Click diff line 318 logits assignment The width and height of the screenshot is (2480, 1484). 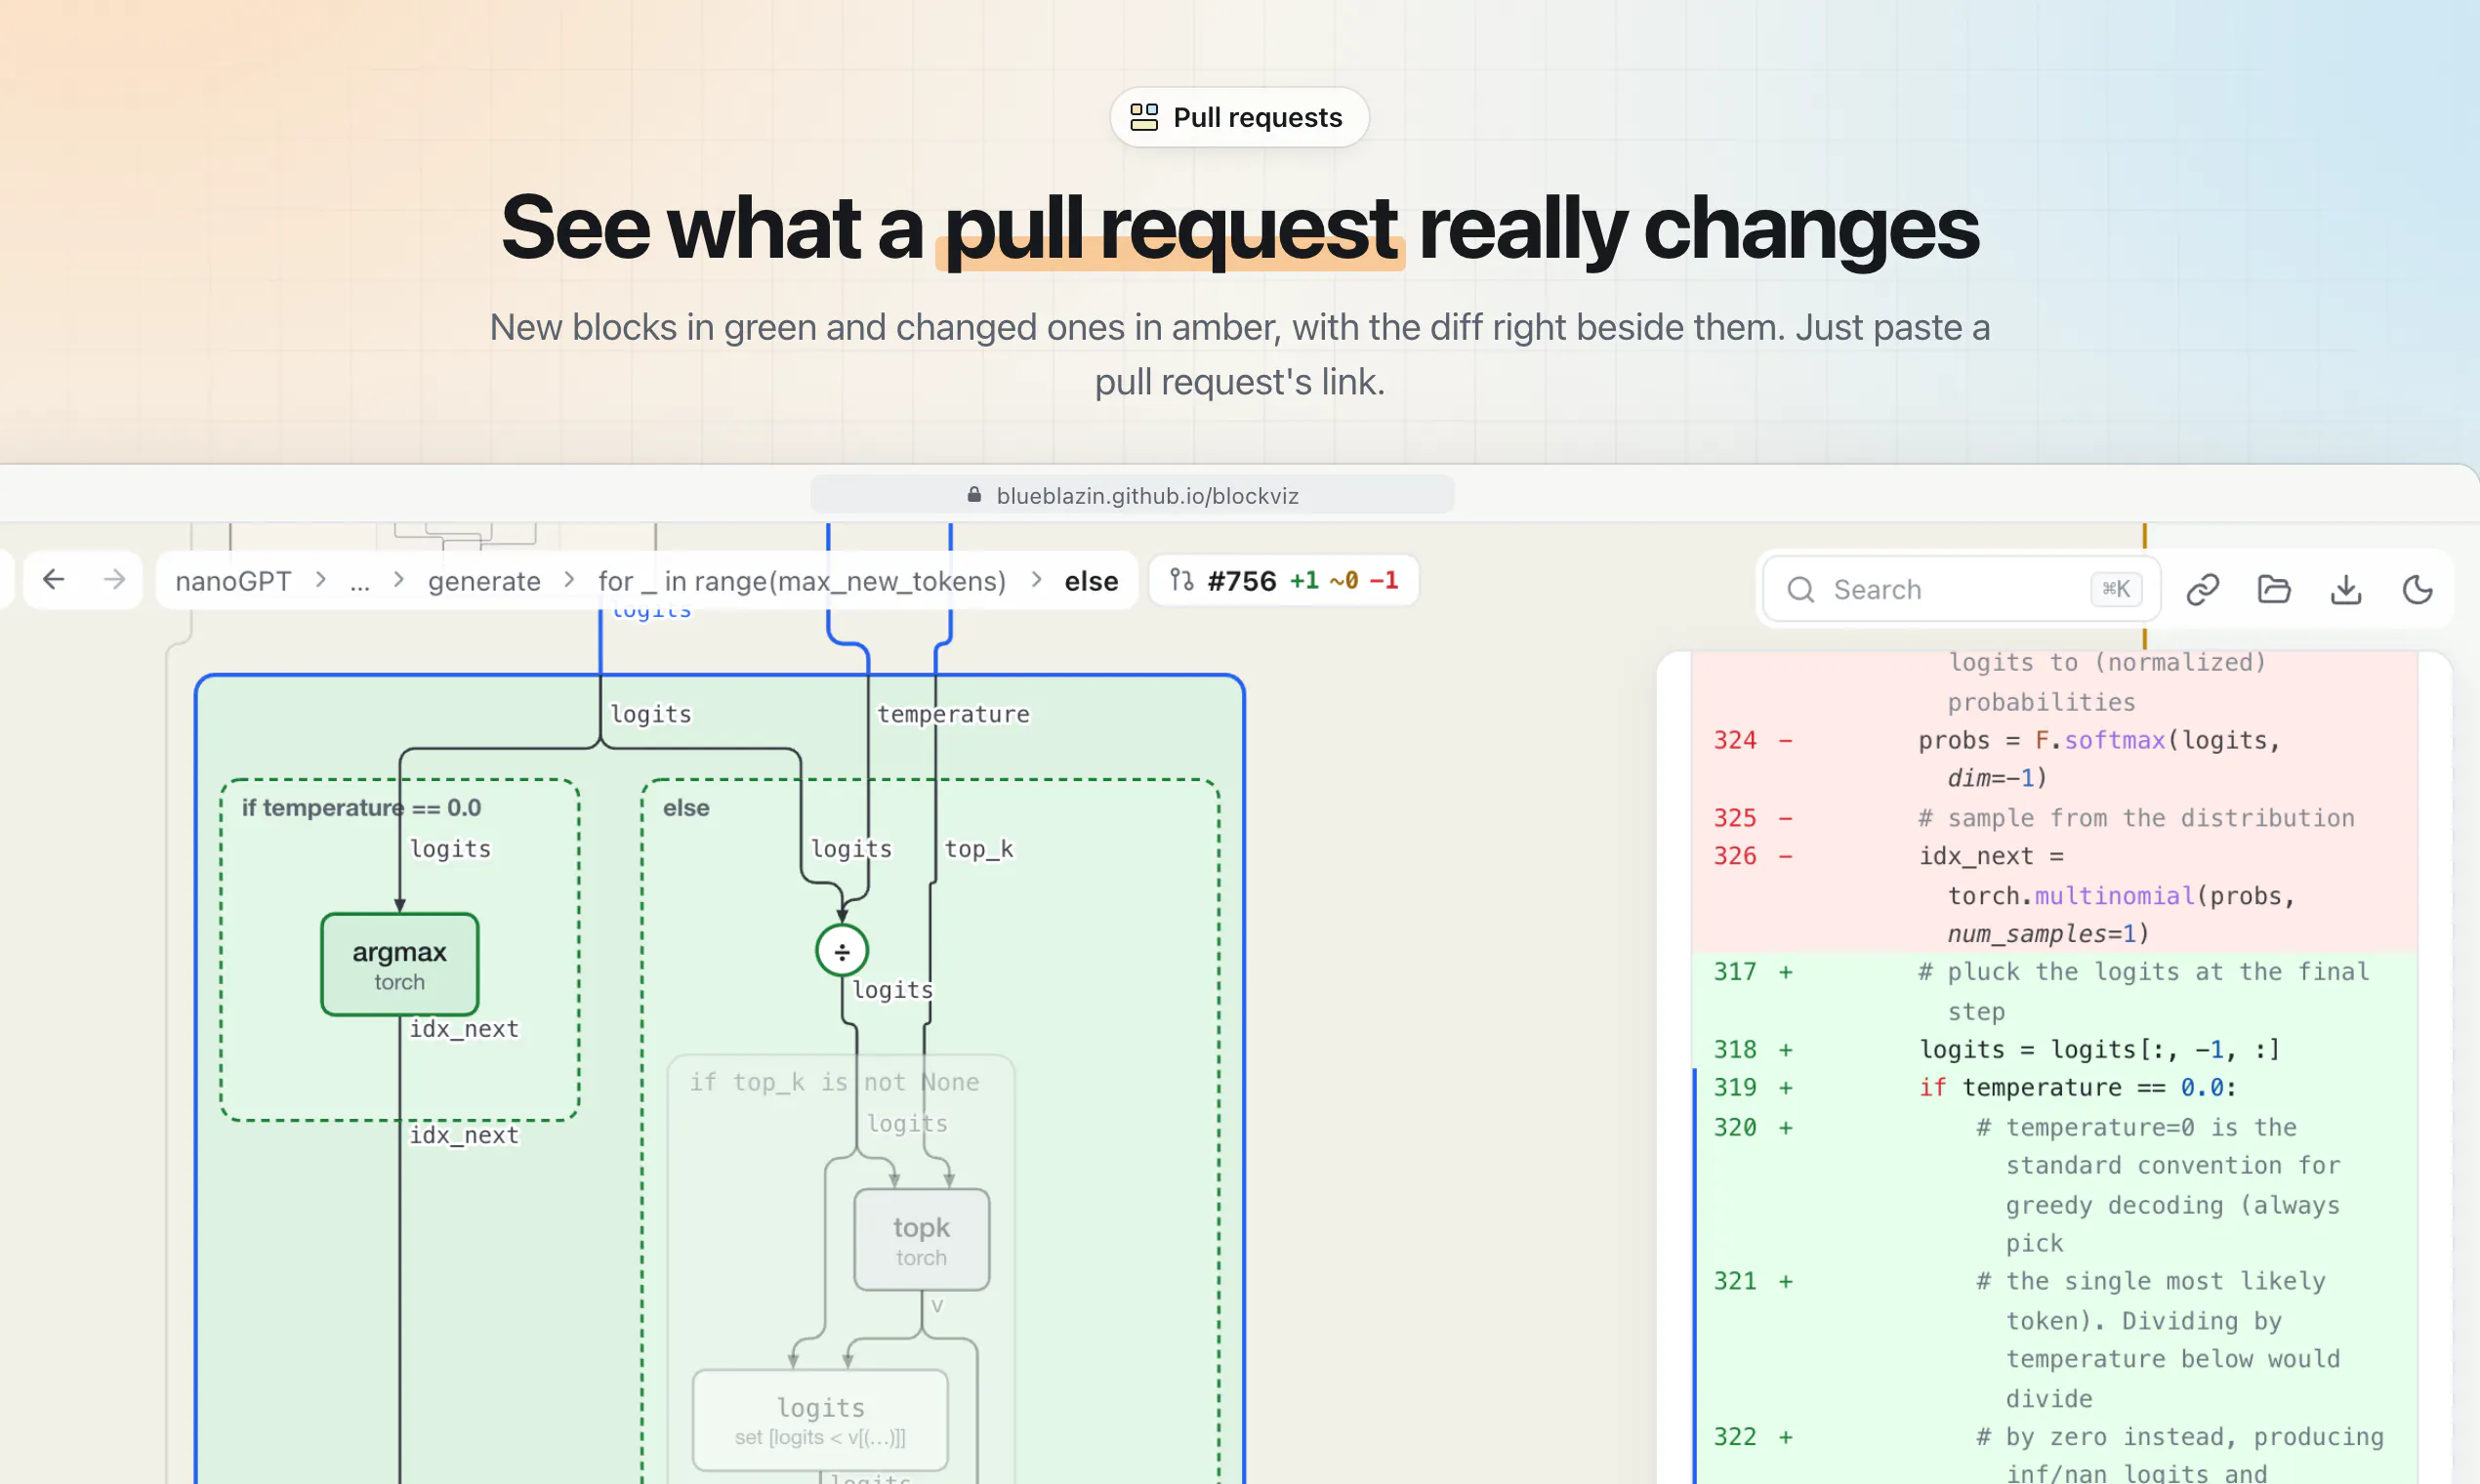2054,1050
